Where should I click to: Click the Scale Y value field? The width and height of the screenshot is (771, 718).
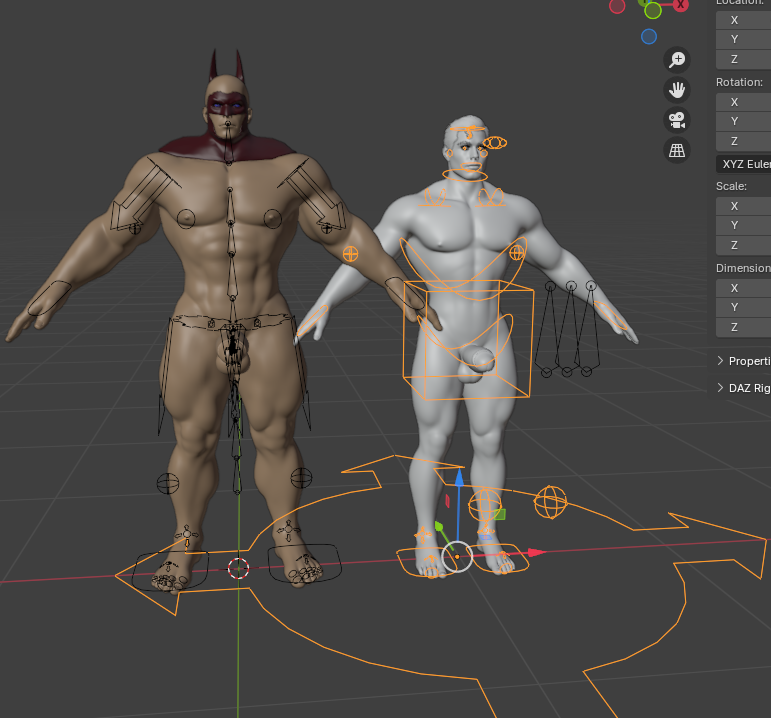coord(743,225)
